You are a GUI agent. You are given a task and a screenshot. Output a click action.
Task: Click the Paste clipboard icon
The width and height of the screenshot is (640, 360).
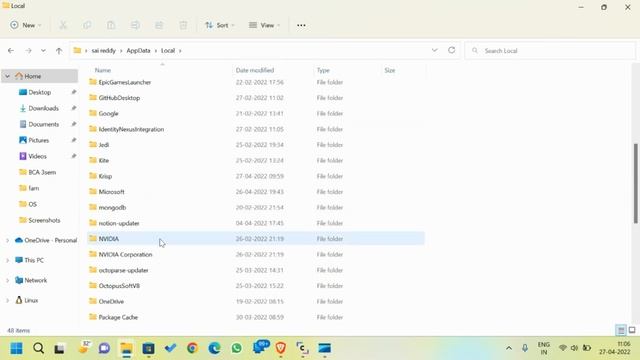[x=111, y=25]
